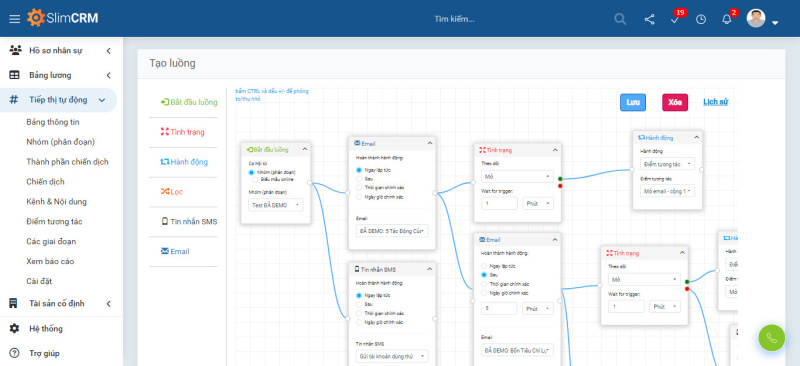This screenshot has width=800, height=366.
Task: Click the Trợ giúp question mark icon
Action: [14, 353]
